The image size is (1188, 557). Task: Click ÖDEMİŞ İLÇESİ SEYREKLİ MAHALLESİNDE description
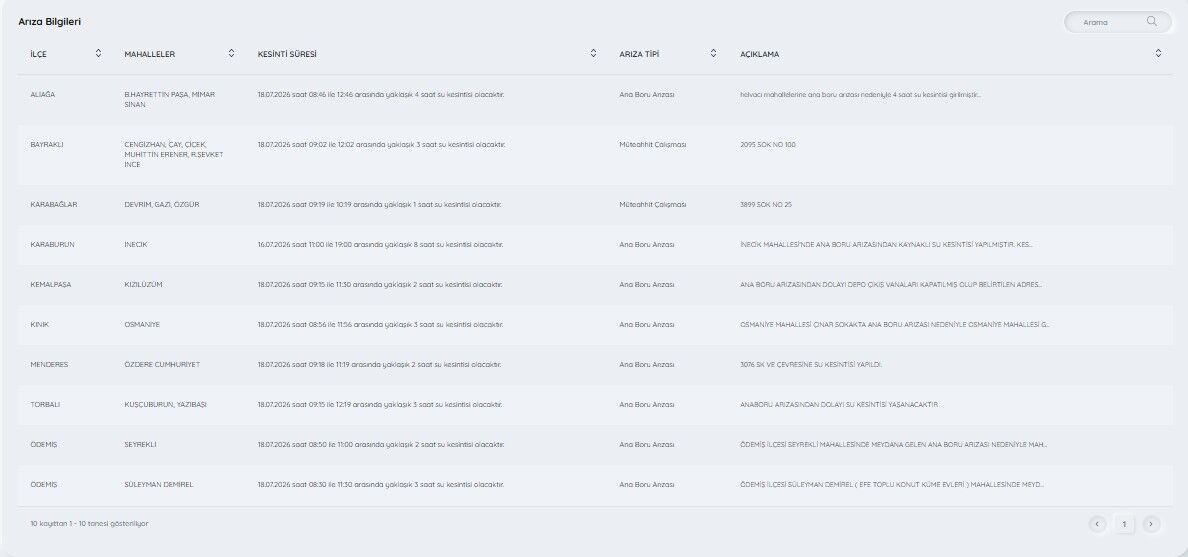(x=893, y=445)
